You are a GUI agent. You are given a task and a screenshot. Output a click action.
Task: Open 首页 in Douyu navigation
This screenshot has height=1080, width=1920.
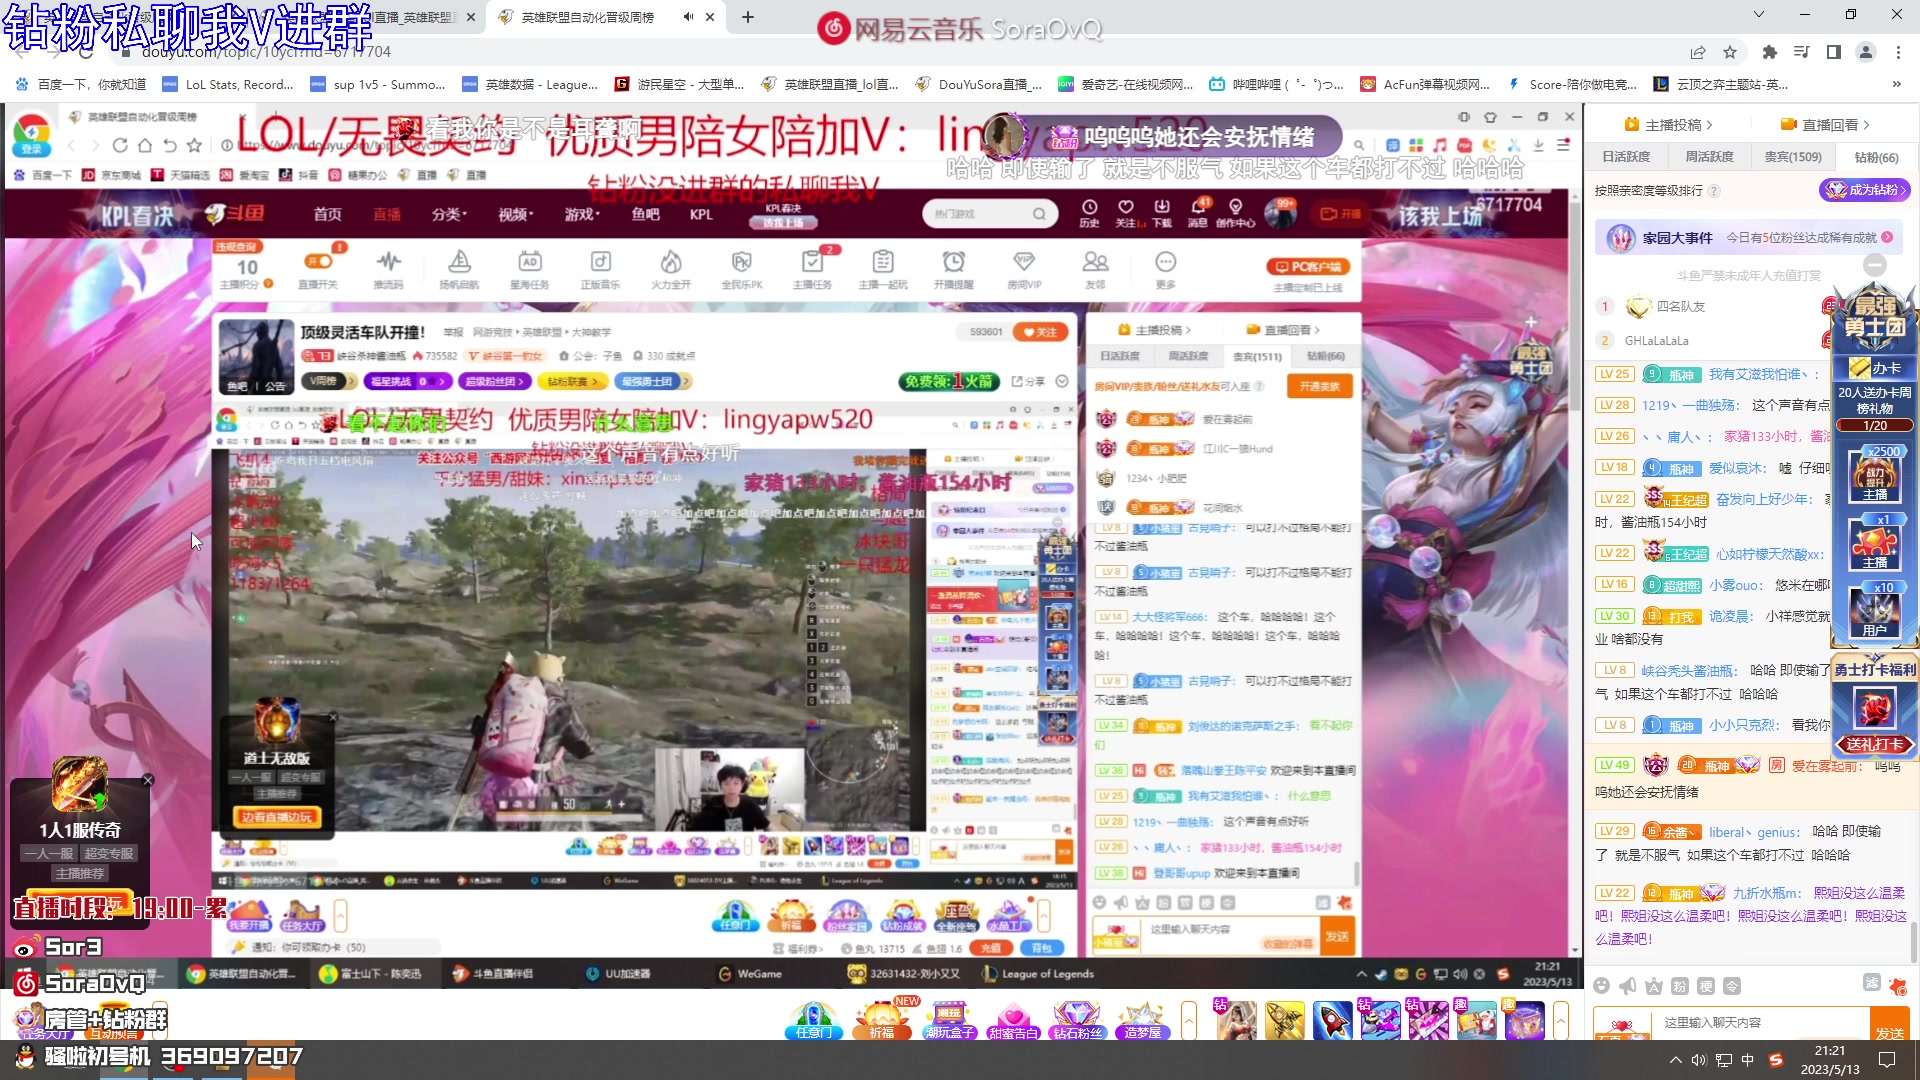click(x=327, y=214)
